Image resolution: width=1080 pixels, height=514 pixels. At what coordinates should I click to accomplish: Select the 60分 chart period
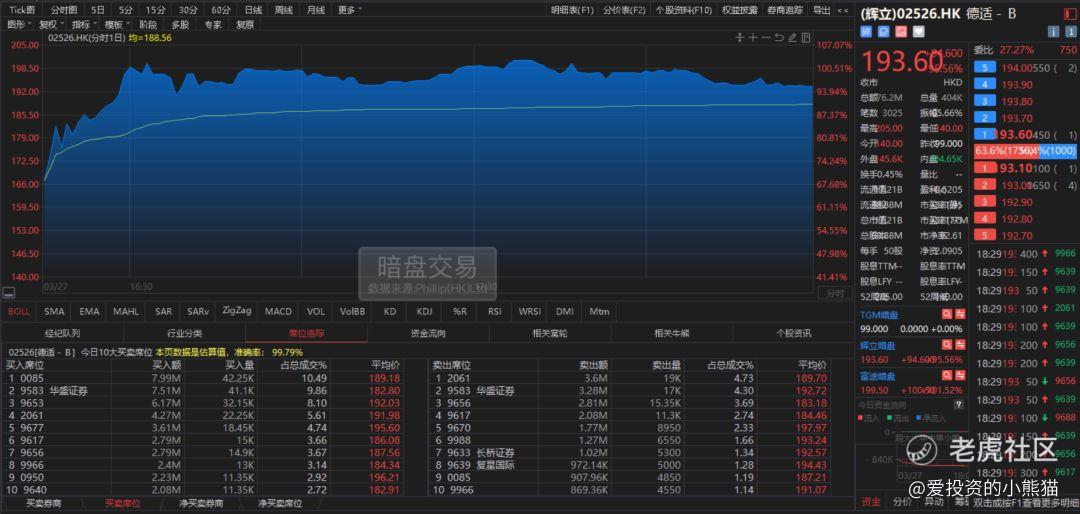click(220, 10)
